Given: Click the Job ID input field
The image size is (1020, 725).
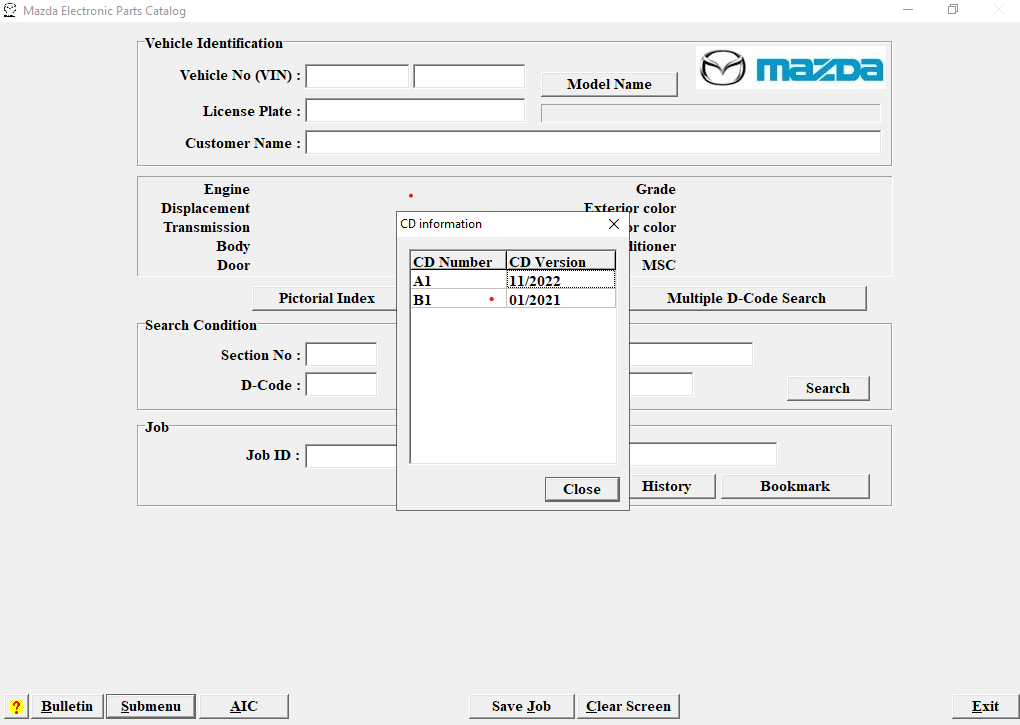Looking at the screenshot, I should (x=351, y=456).
